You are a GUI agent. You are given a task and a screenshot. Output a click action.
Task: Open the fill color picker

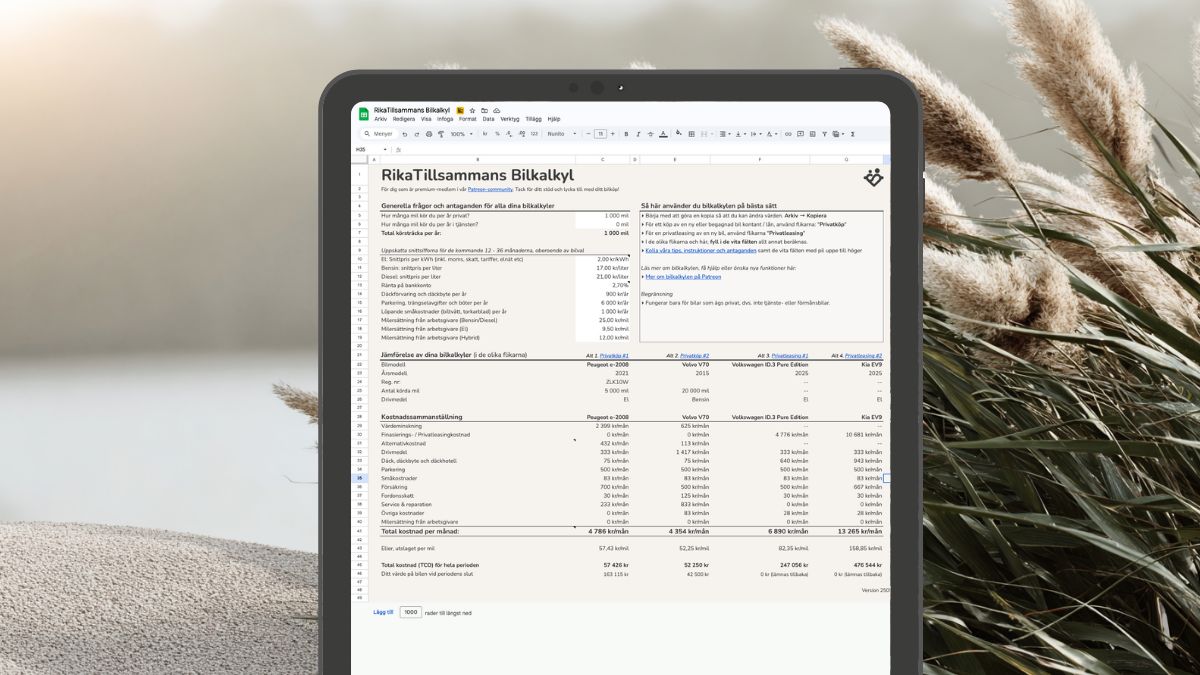coord(678,134)
